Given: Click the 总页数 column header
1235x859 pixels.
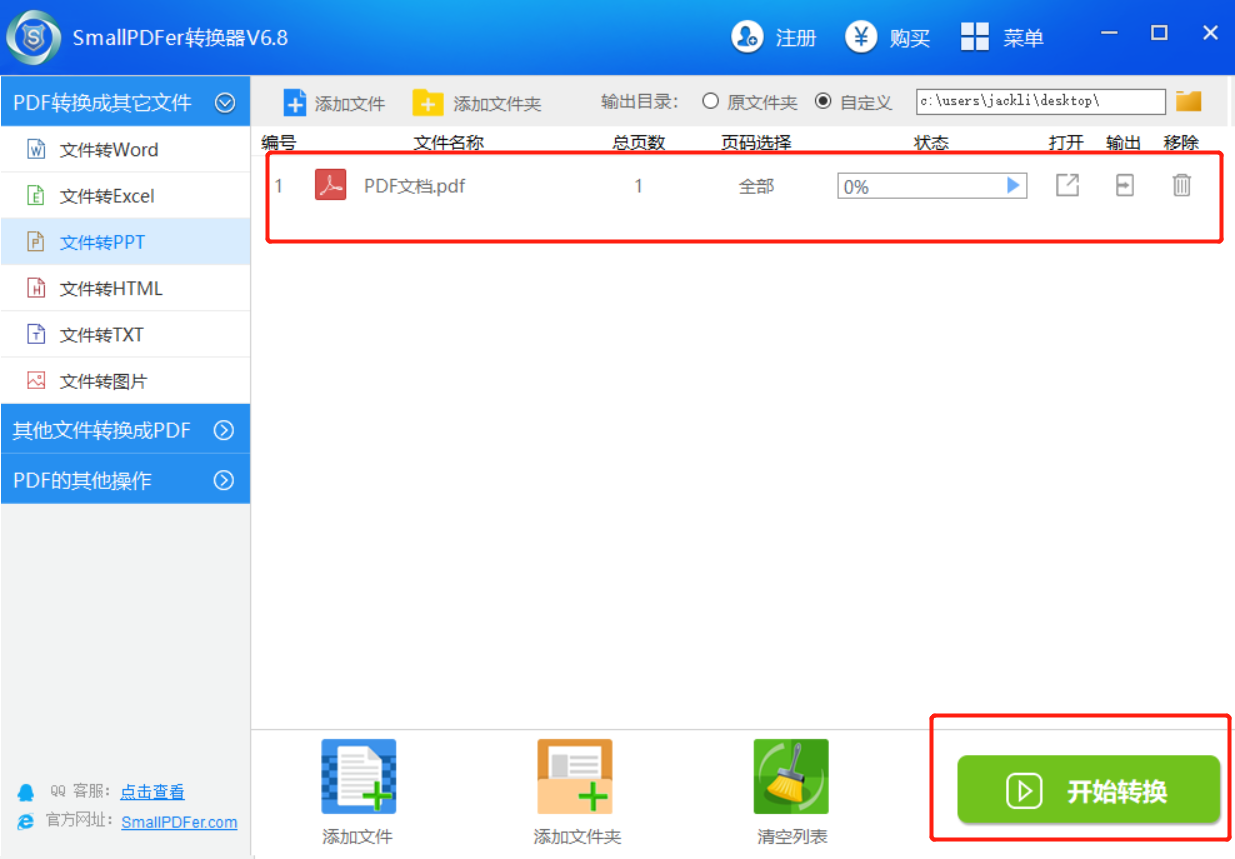Looking at the screenshot, I should pyautogui.click(x=639, y=143).
